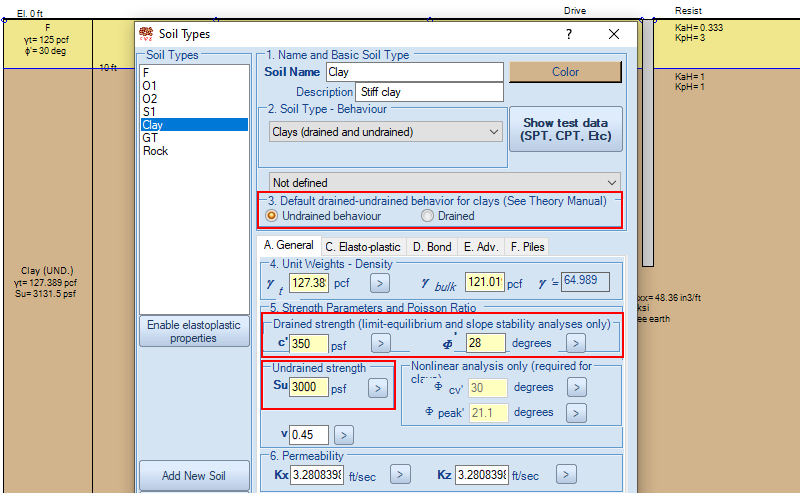The image size is (800, 493).
Task: Click the arrow next to Su value
Action: tap(378, 388)
